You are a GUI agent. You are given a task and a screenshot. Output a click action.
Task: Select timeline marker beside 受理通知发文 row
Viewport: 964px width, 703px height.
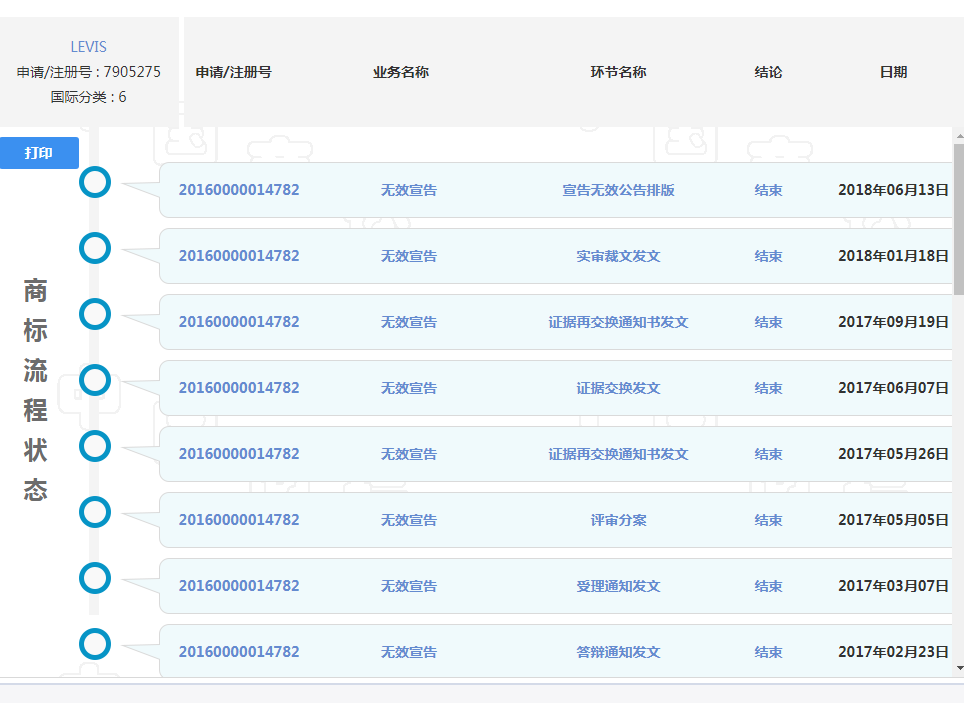tap(95, 578)
